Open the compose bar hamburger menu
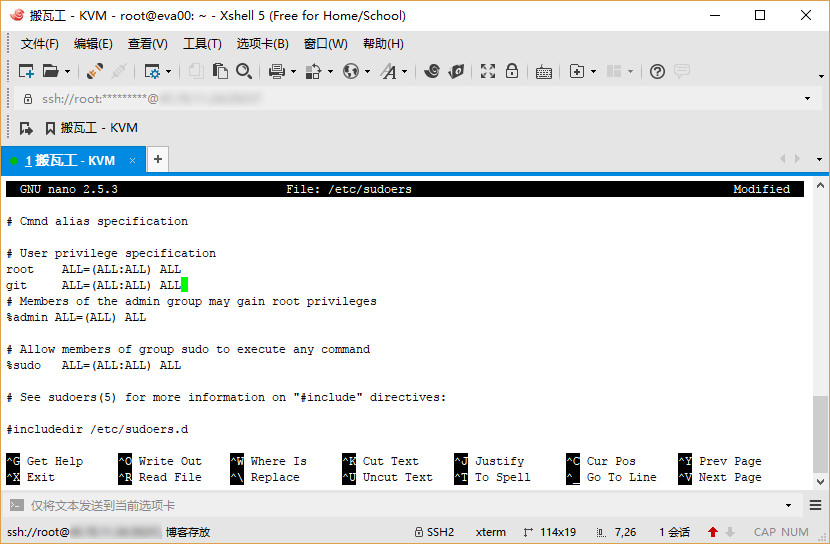 pos(789,506)
